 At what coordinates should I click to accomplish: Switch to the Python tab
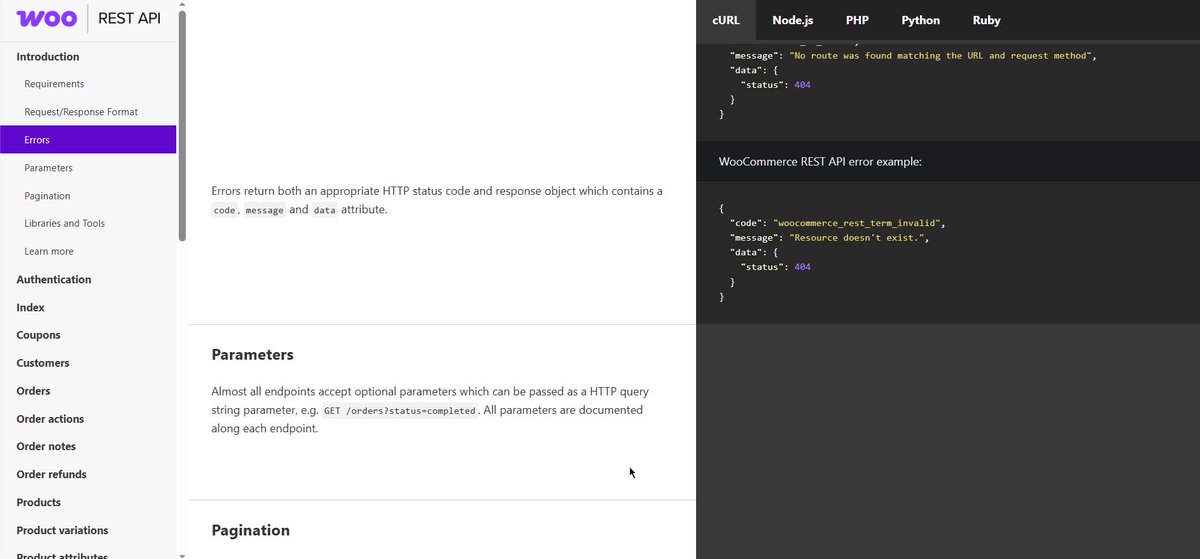pos(921,20)
